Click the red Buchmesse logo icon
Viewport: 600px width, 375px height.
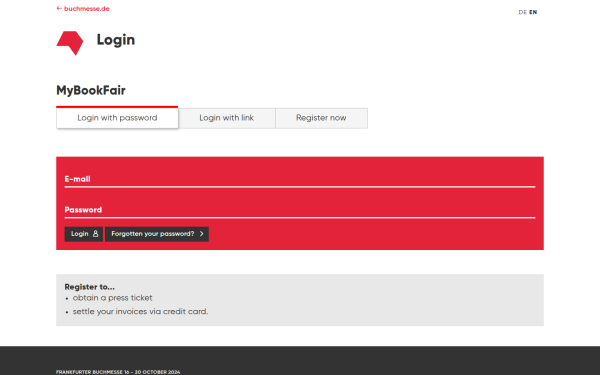[x=70, y=43]
